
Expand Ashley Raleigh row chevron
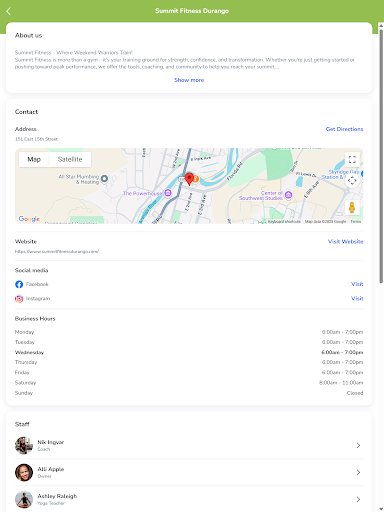[358, 500]
